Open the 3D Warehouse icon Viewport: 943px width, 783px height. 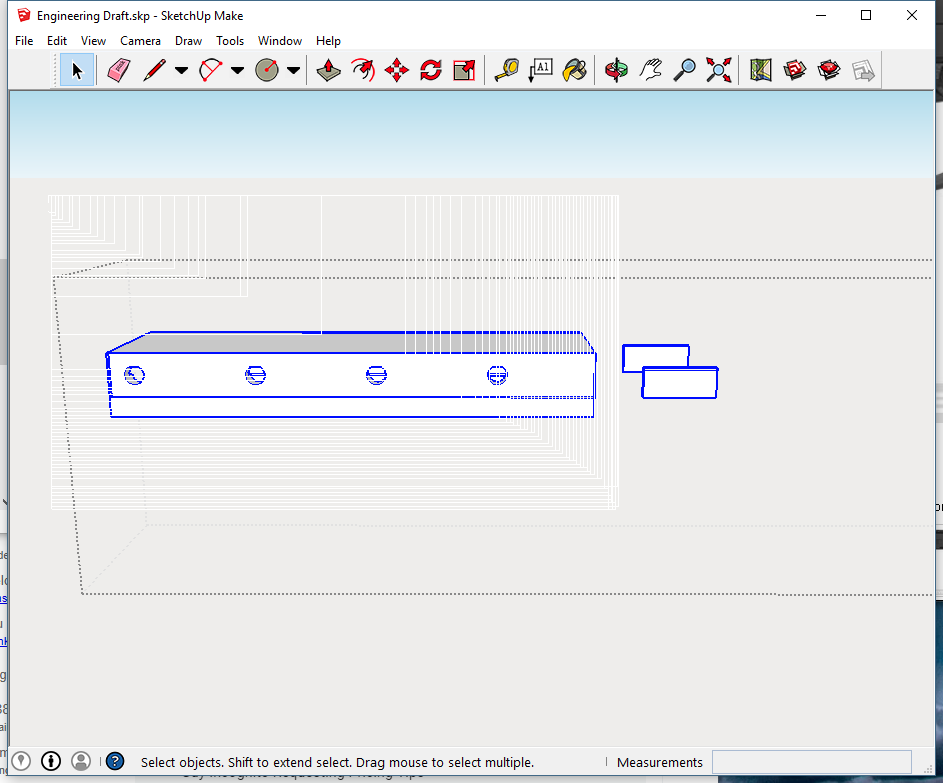(x=795, y=70)
